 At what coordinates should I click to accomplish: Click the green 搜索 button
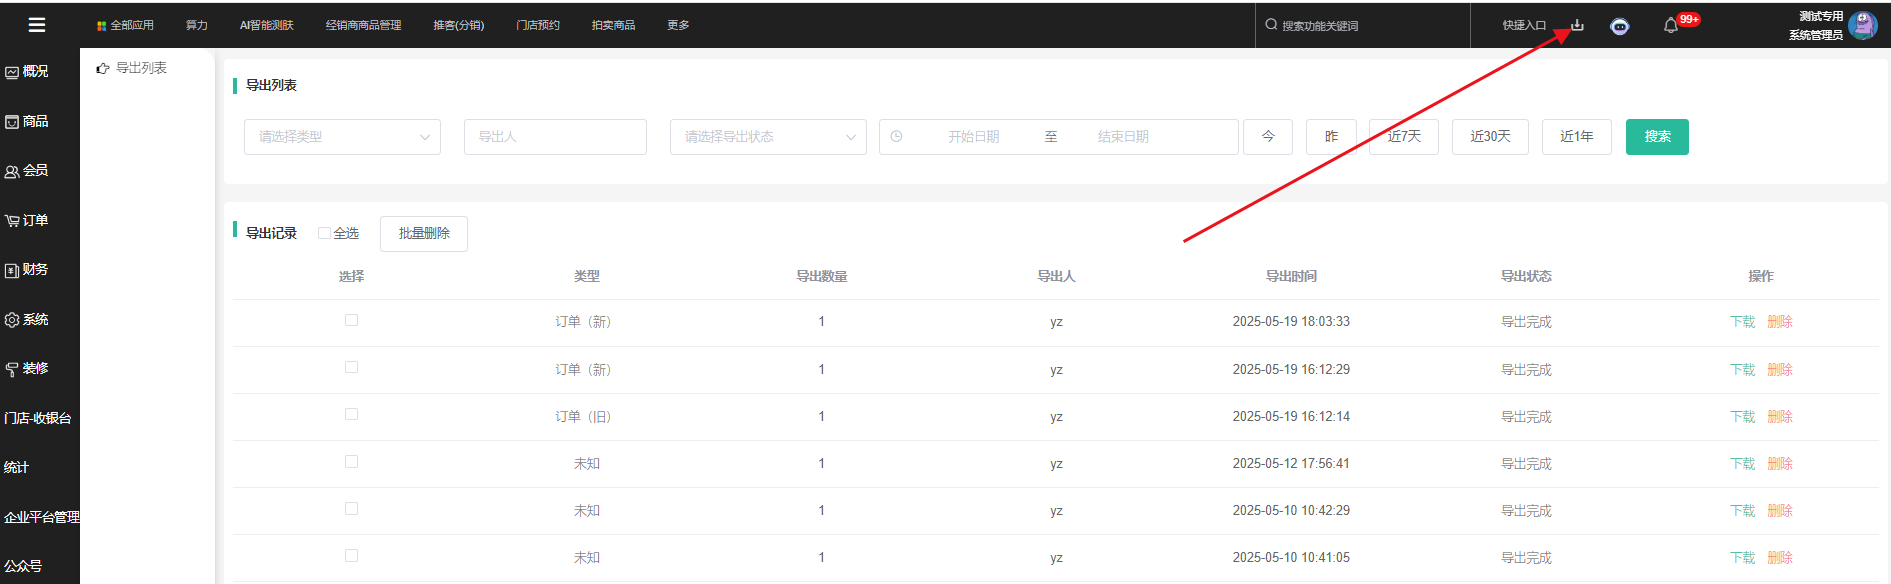(1657, 137)
